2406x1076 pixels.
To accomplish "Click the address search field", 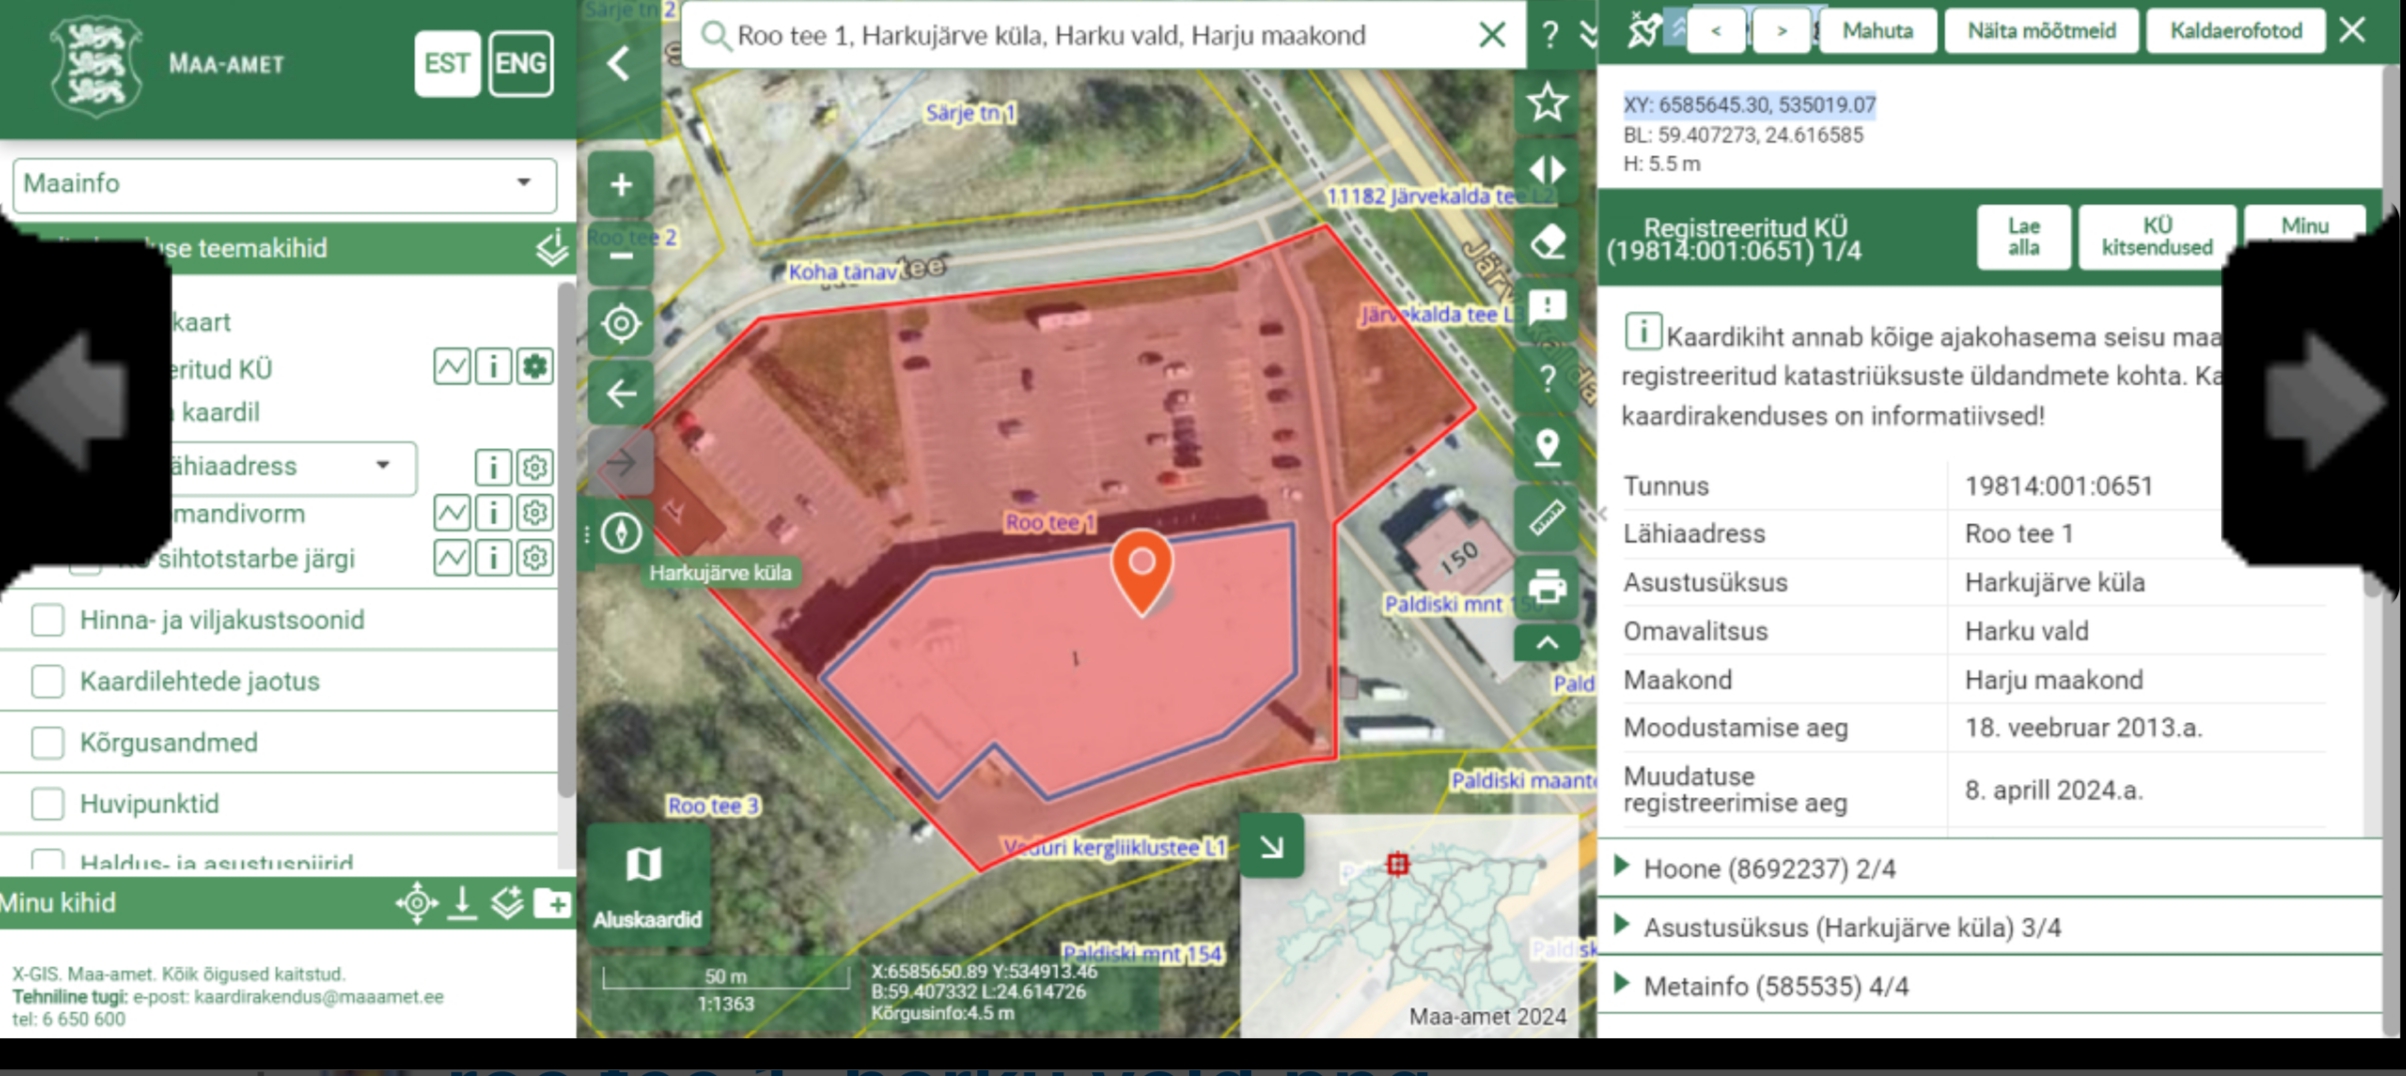I will 1100,36.
